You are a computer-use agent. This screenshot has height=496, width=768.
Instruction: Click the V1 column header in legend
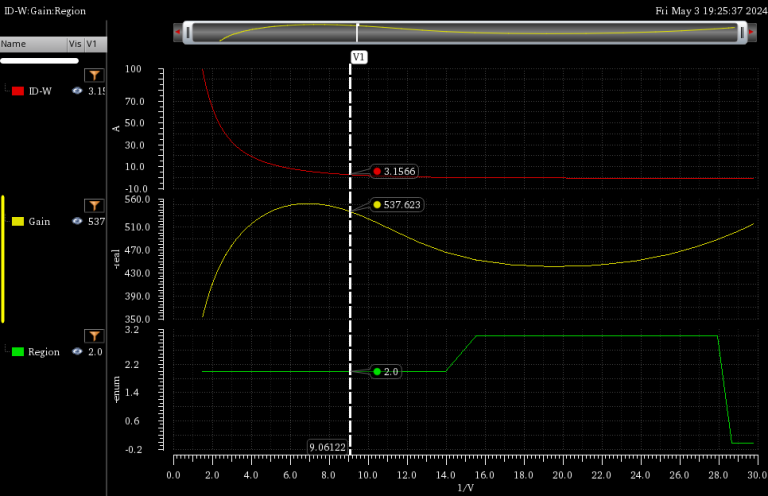click(x=92, y=44)
